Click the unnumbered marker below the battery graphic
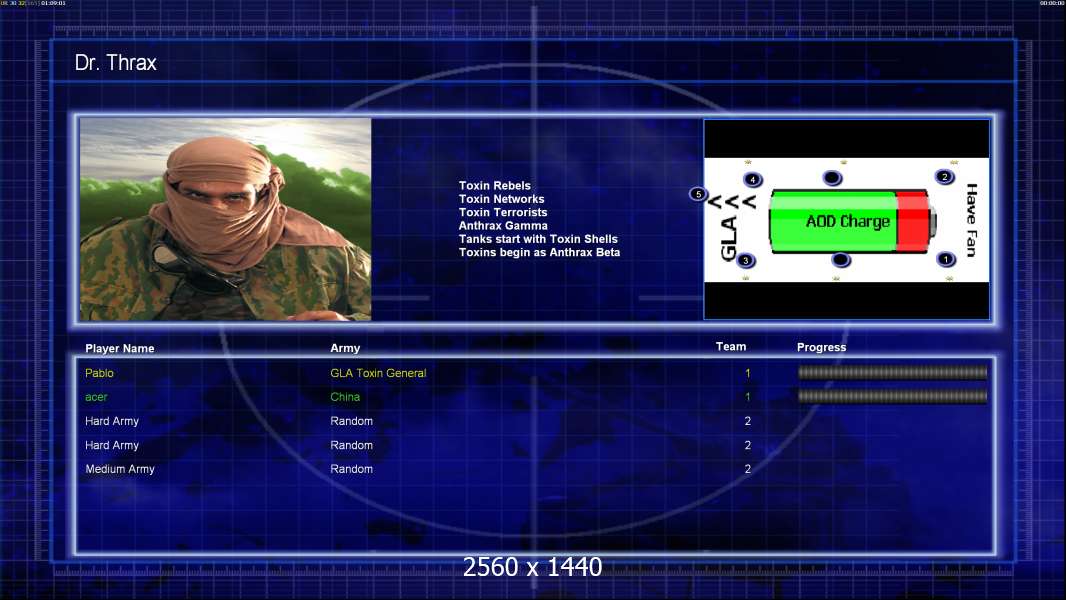Screen dimensions: 1066x600 click(840, 260)
